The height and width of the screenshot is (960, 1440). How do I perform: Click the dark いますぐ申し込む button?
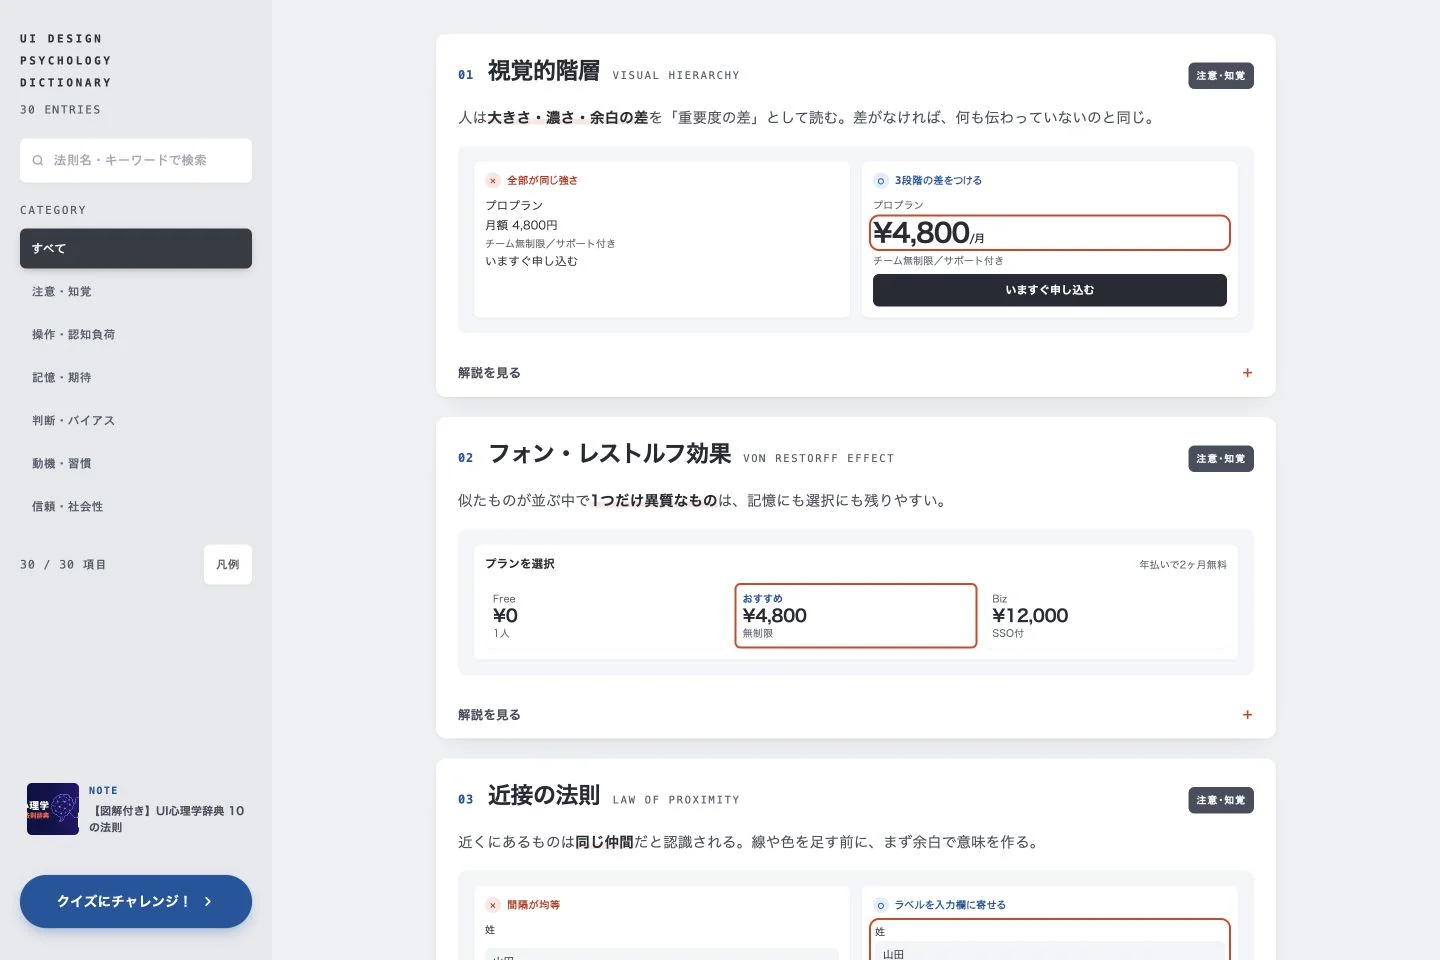tap(1049, 290)
